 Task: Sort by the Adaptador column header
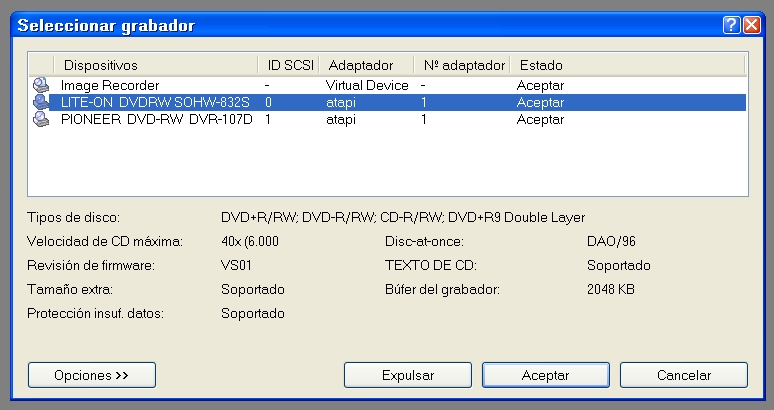[x=367, y=65]
